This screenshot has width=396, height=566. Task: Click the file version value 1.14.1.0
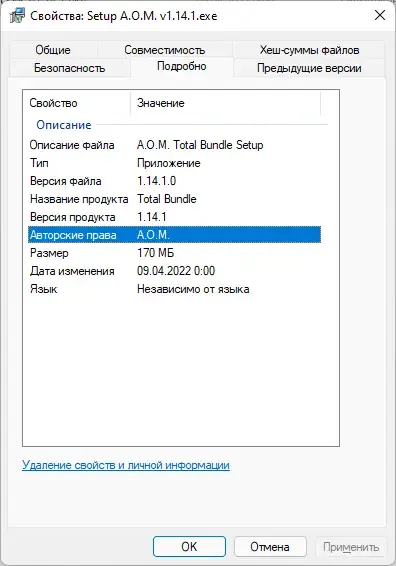pos(156,181)
